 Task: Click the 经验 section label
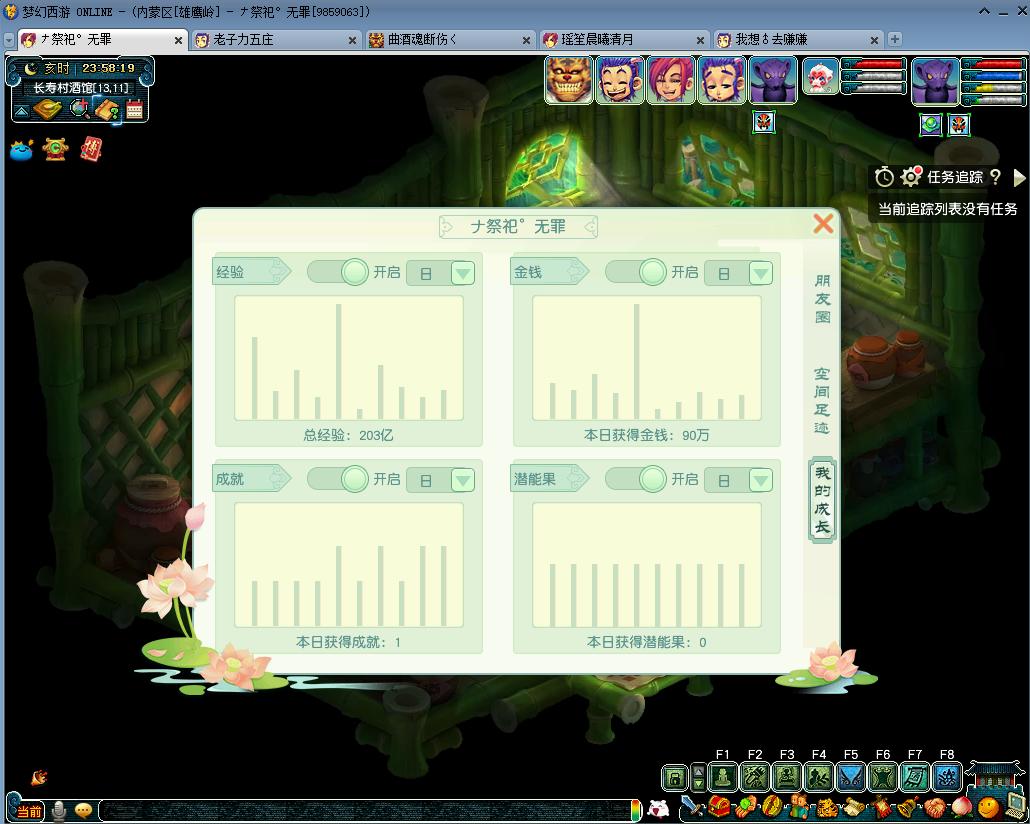251,271
